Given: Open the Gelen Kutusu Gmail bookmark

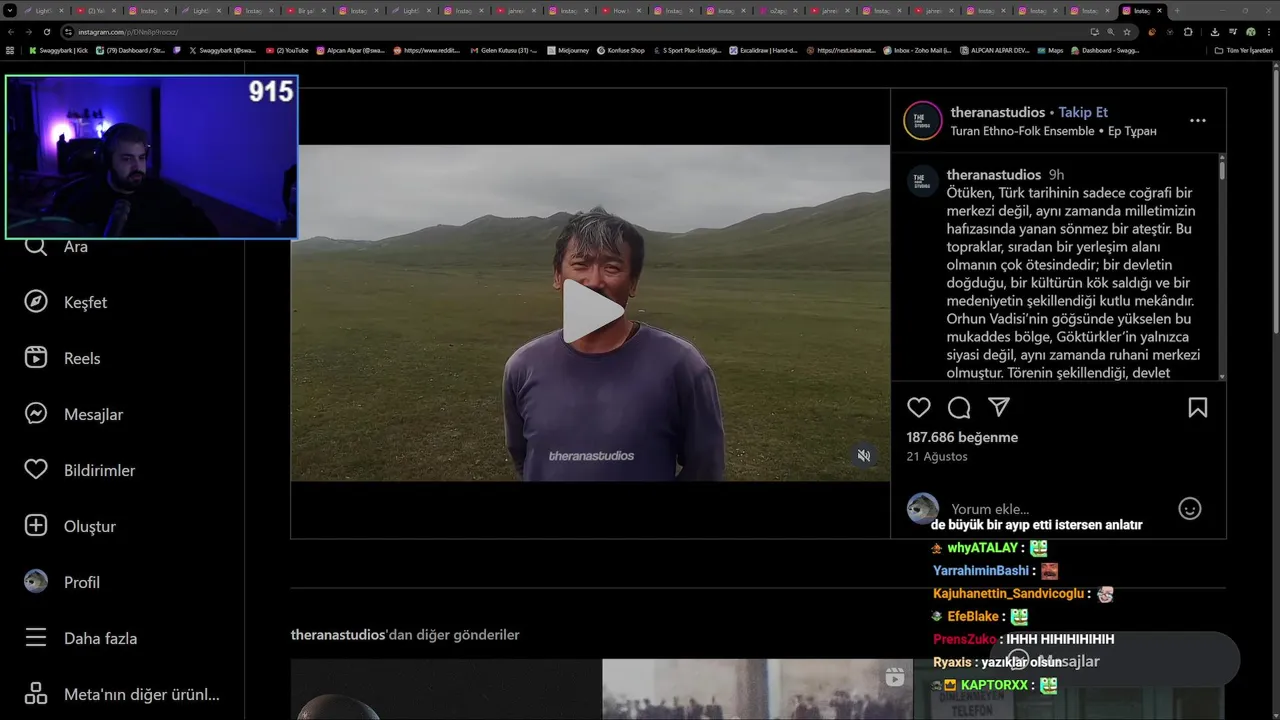Looking at the screenshot, I should 503,50.
